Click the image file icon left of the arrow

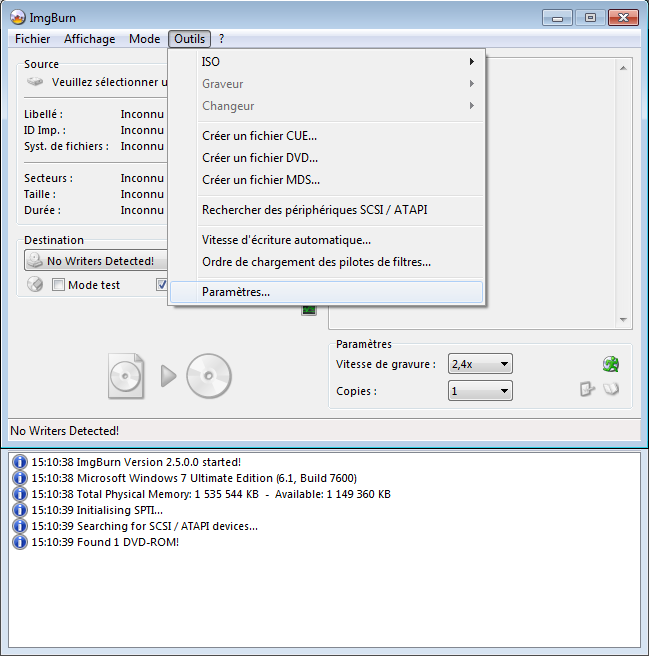126,376
